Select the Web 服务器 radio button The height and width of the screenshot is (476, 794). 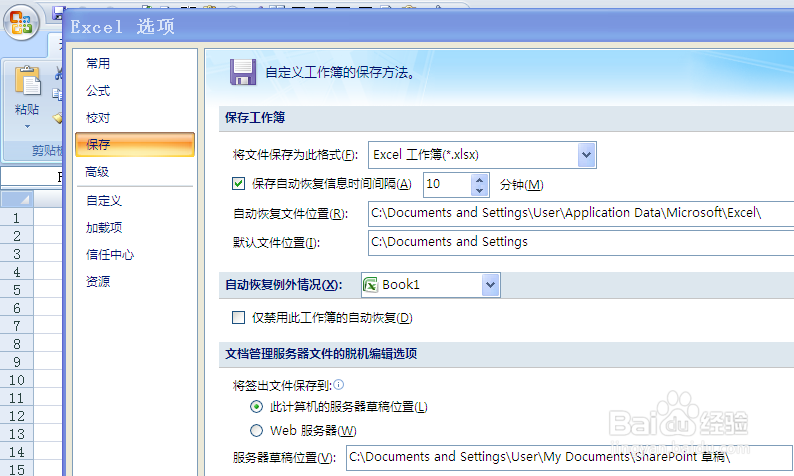[x=257, y=430]
